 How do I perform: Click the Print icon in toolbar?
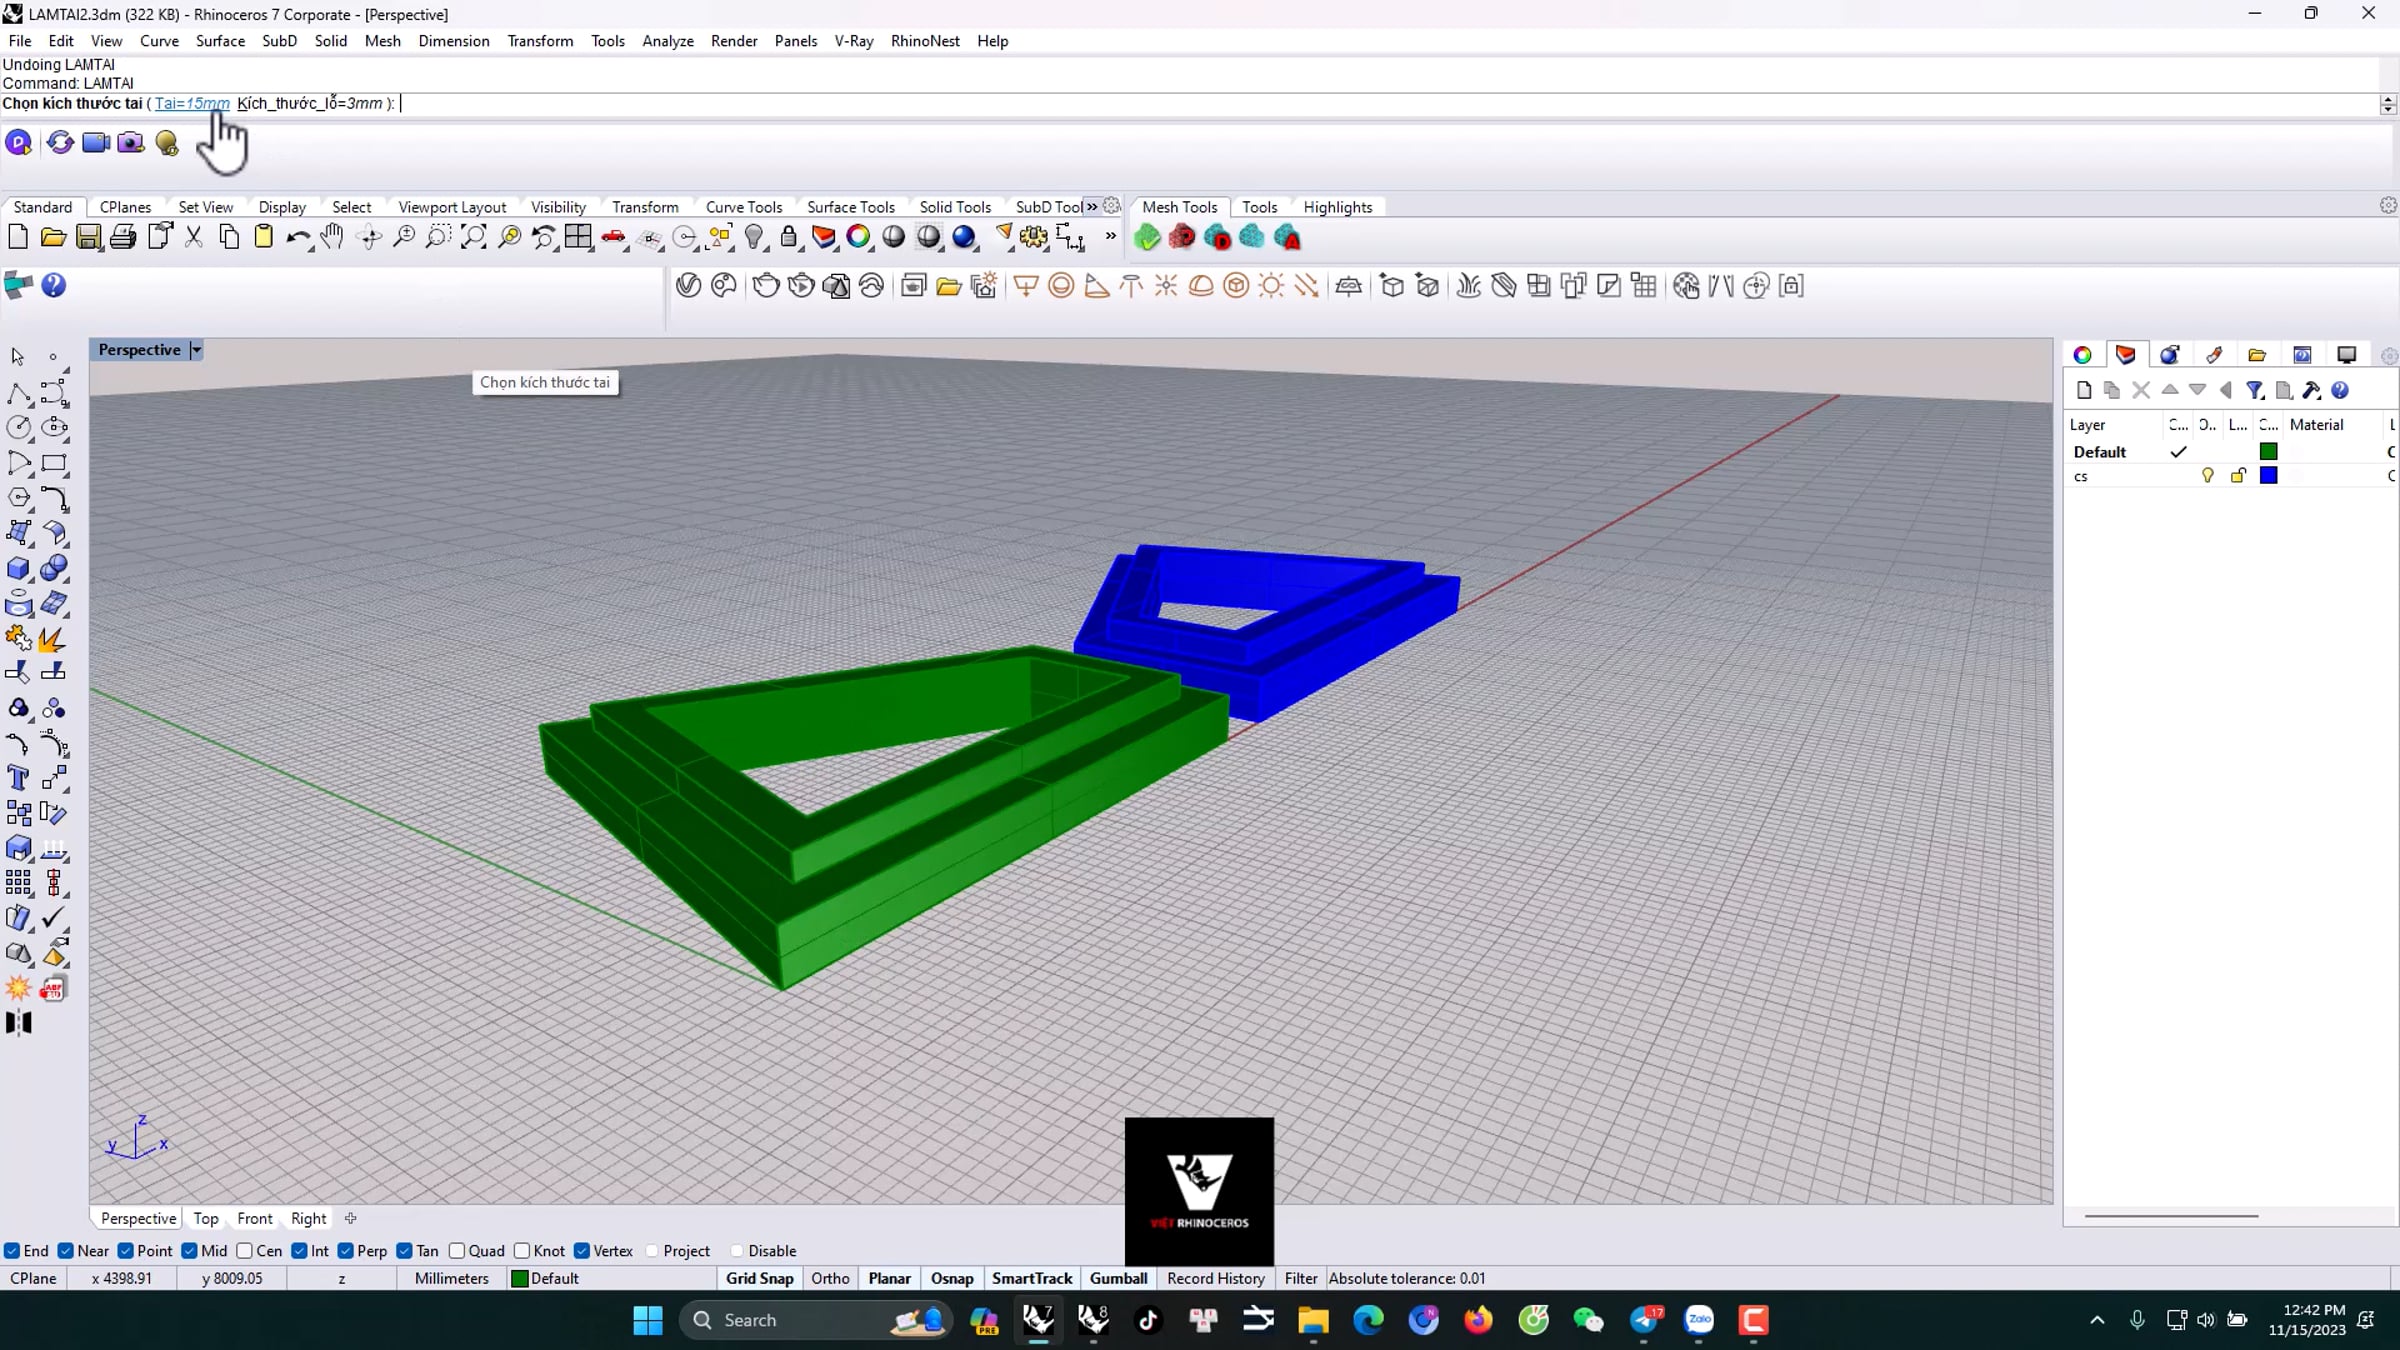point(123,237)
